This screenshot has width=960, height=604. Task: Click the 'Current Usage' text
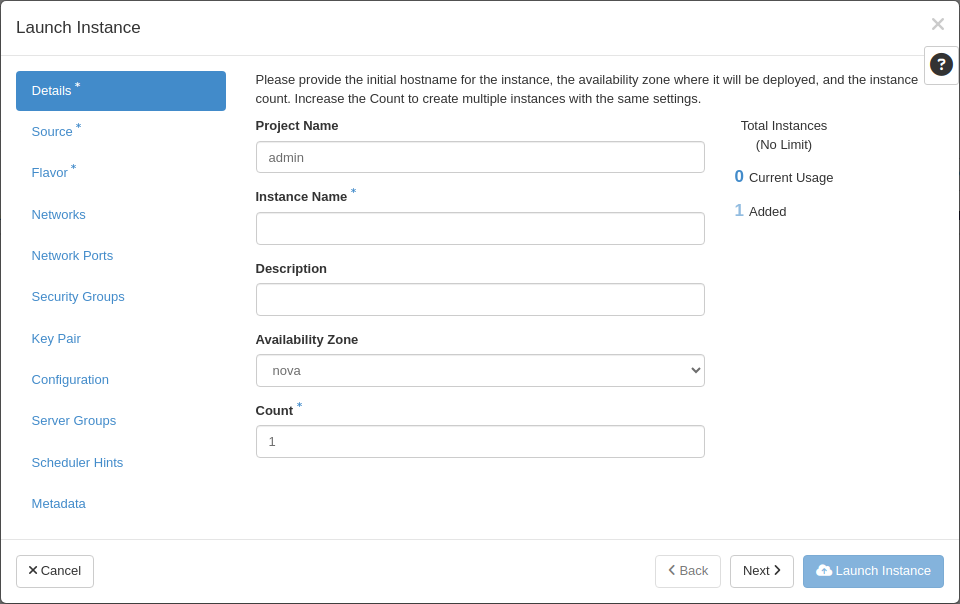pyautogui.click(x=790, y=177)
